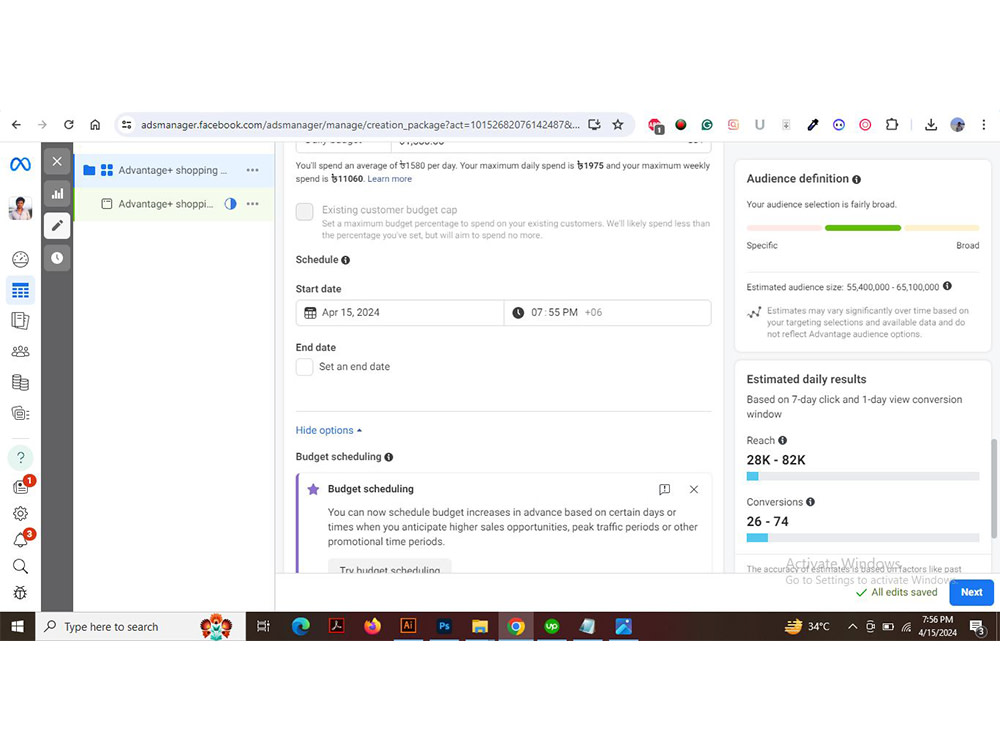The image size is (1000, 750).
Task: Click Try budget scheduling button
Action: click(390, 567)
